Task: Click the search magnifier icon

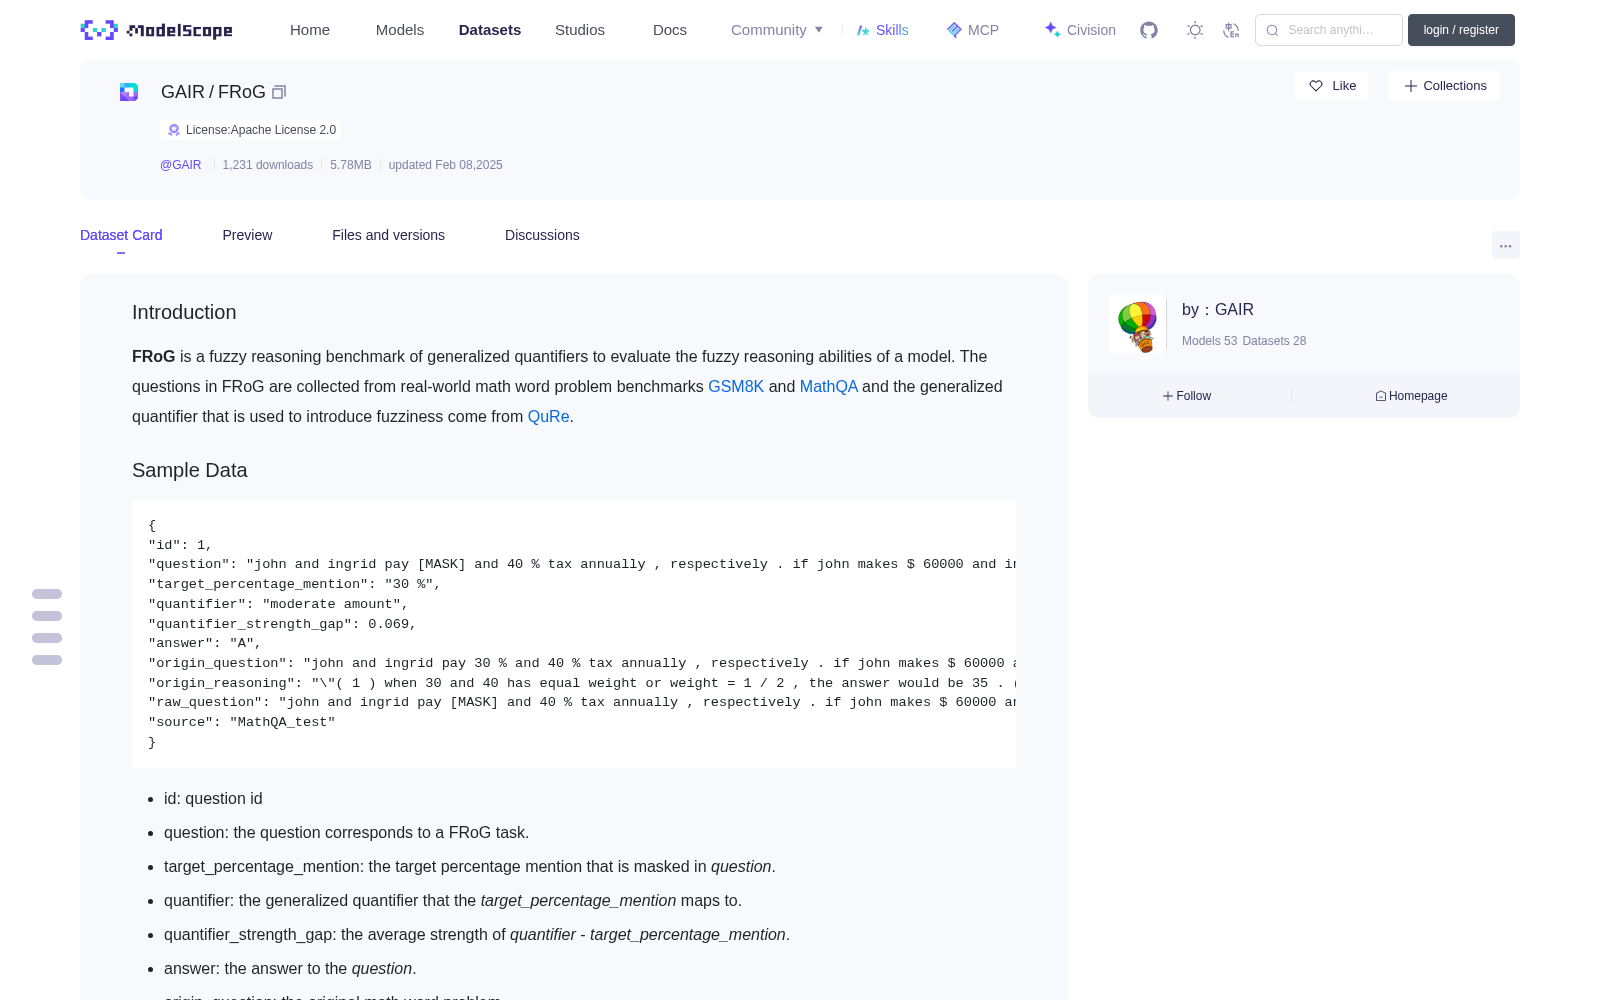Action: [1272, 30]
